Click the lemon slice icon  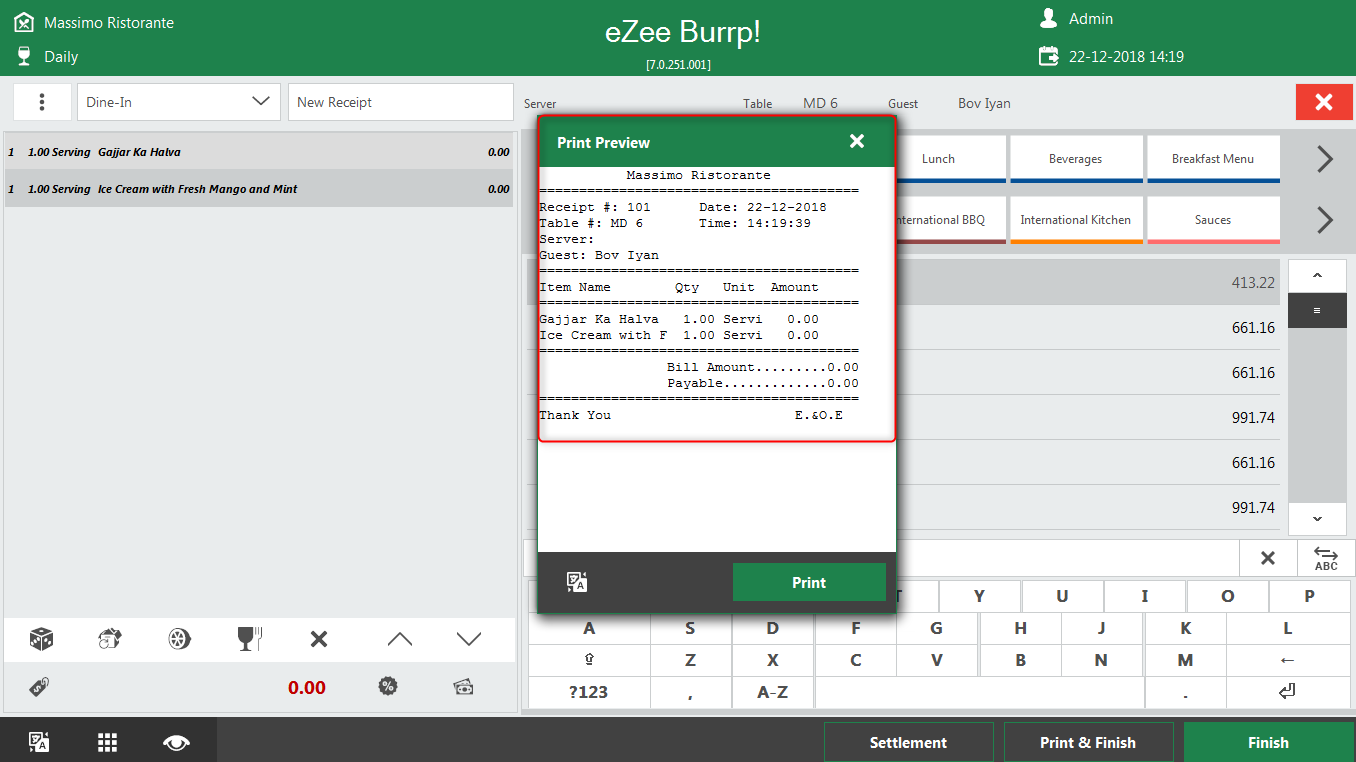point(180,639)
